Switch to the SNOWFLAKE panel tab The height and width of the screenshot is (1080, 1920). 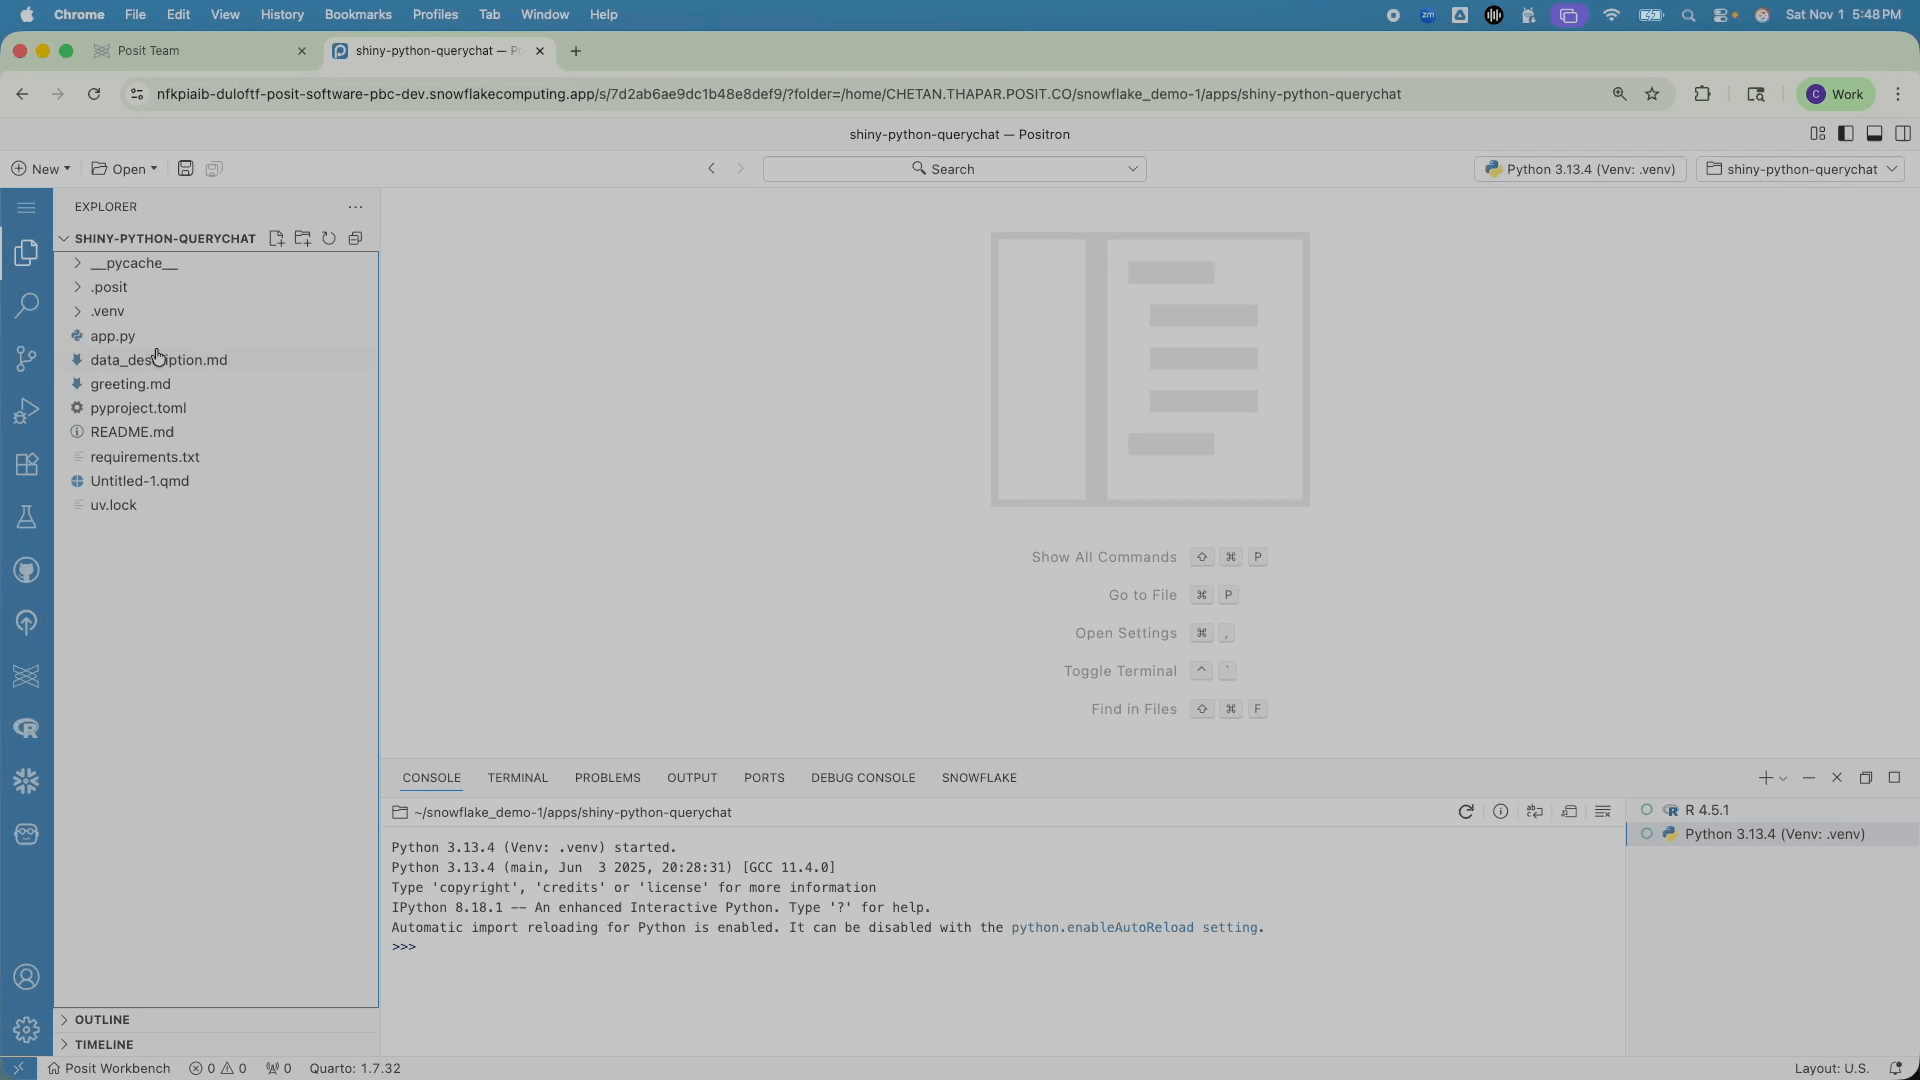979,778
